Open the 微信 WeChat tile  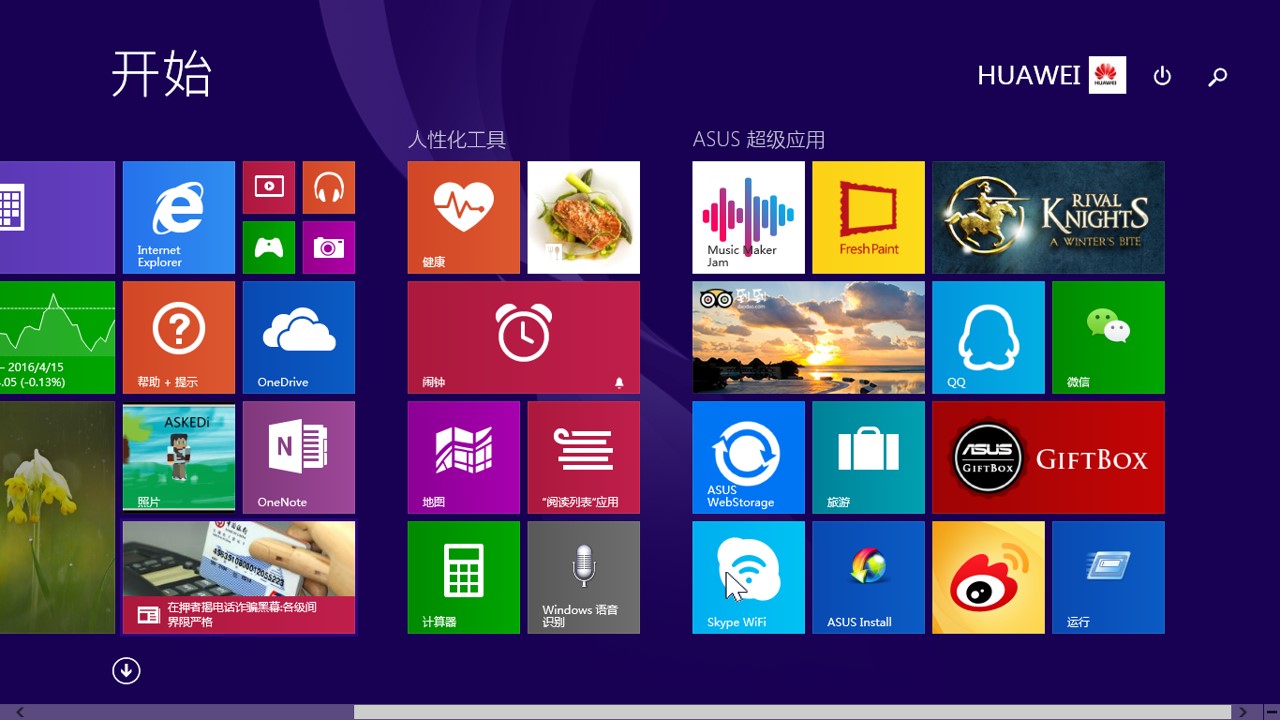(x=1109, y=337)
